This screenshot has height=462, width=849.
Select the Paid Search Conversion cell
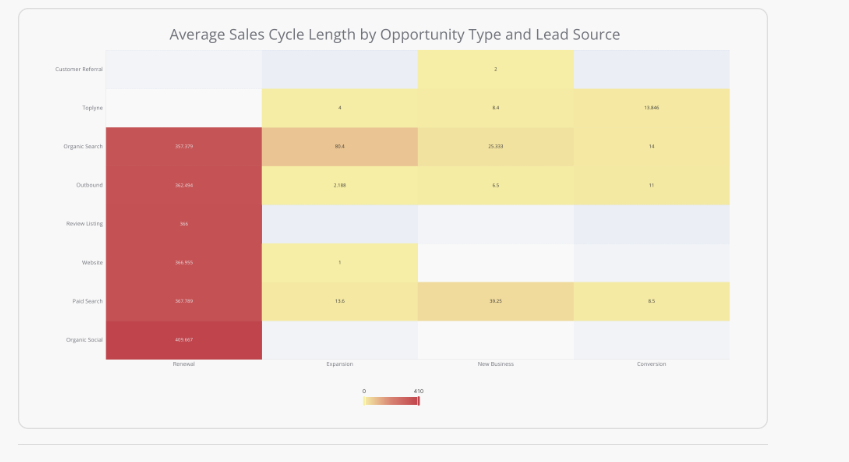[x=651, y=302]
